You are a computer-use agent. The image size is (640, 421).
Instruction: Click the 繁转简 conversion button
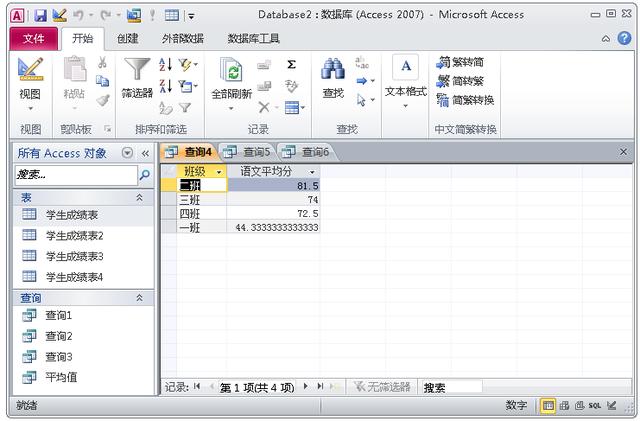click(x=460, y=62)
